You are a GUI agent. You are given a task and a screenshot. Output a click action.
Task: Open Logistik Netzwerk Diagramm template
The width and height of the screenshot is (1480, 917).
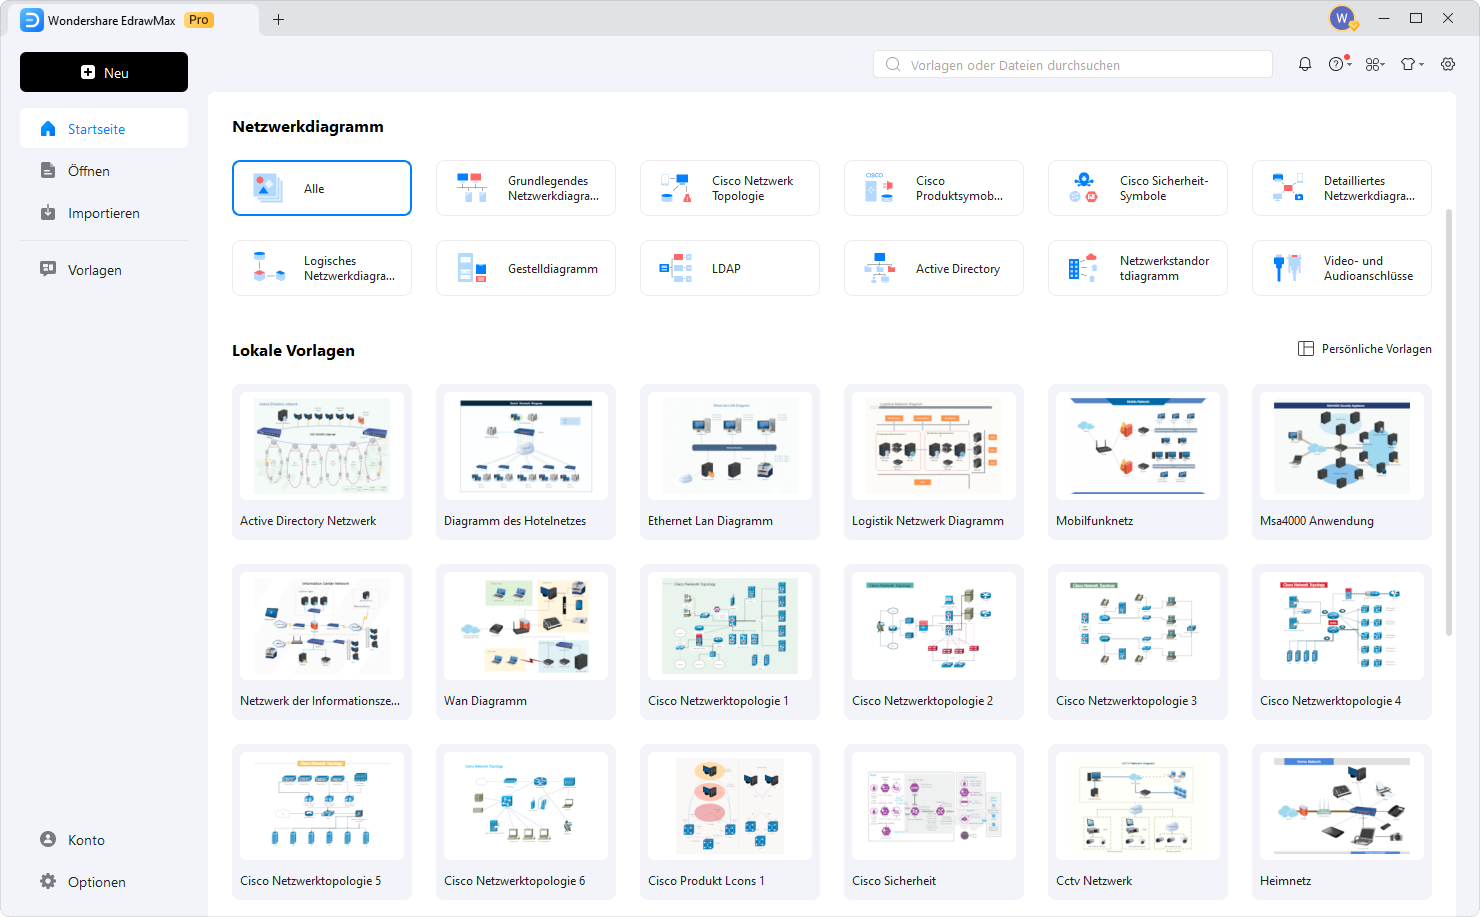[x=934, y=462]
